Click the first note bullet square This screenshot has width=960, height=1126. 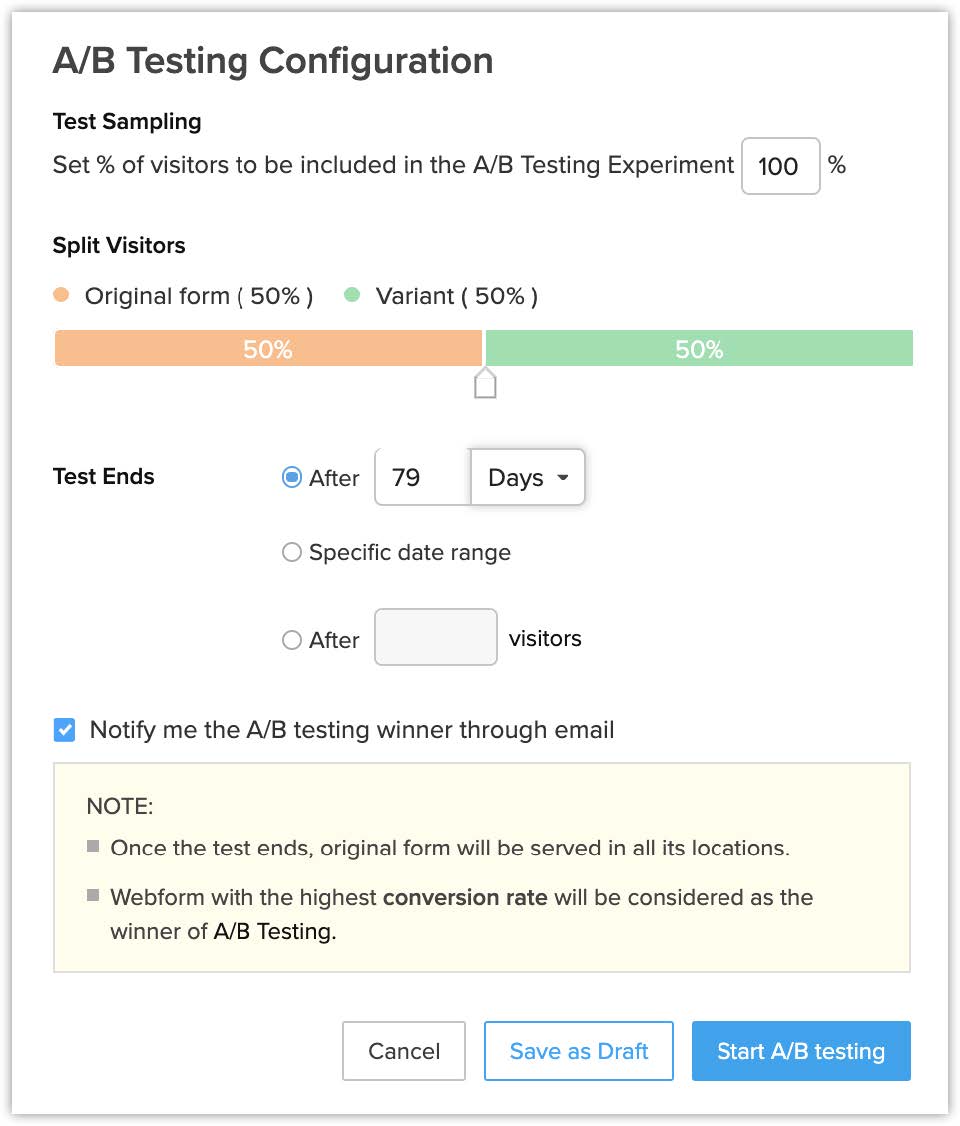pos(93,847)
